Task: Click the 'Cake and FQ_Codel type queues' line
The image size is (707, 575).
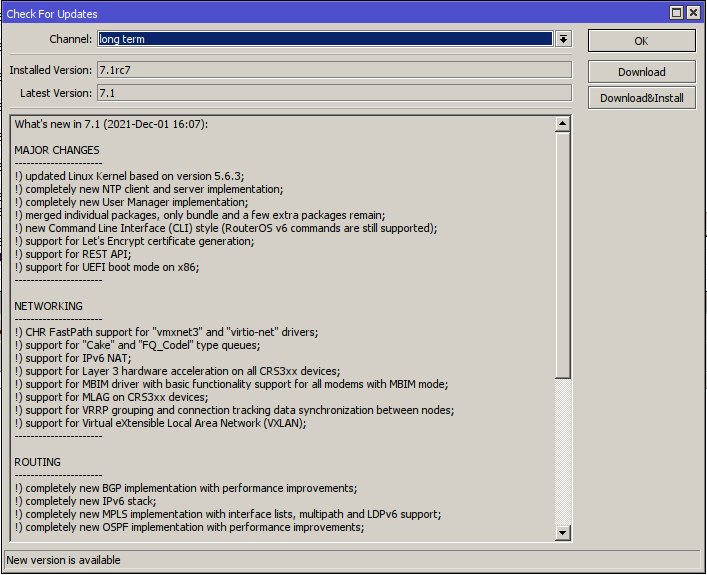Action: pos(138,345)
